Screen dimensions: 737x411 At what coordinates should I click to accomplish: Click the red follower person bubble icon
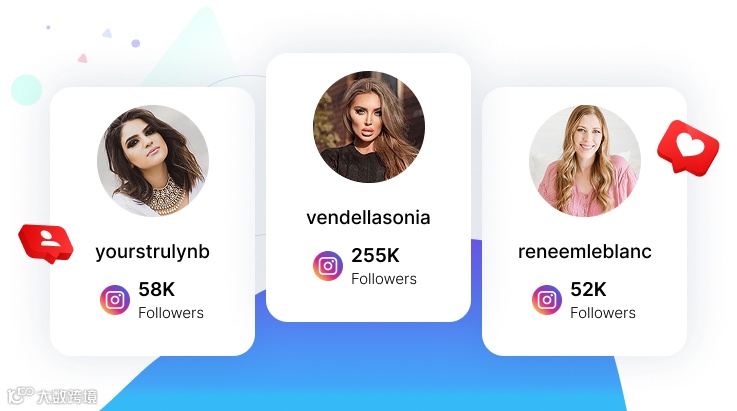(47, 243)
